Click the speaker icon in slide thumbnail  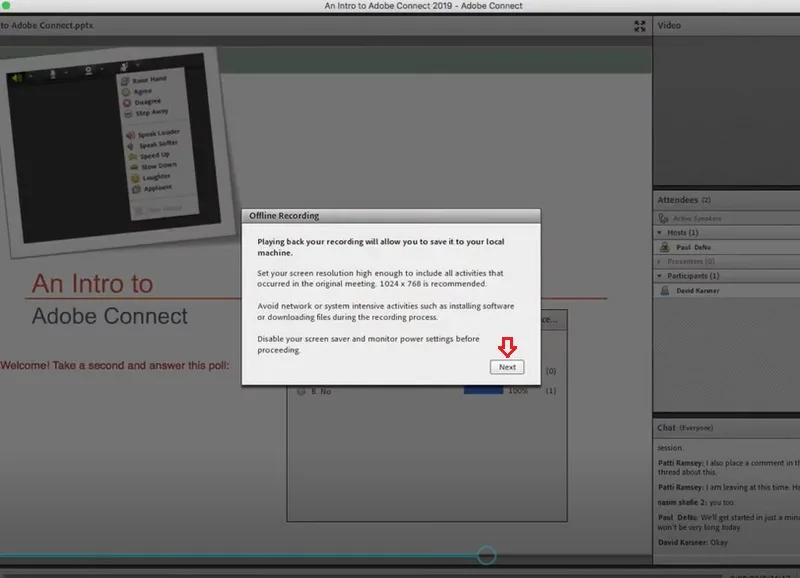[x=16, y=78]
